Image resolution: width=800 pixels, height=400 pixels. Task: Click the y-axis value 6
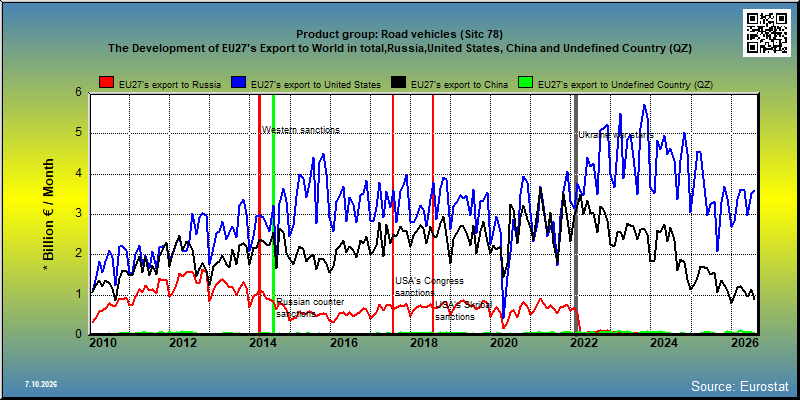pyautogui.click(x=79, y=93)
